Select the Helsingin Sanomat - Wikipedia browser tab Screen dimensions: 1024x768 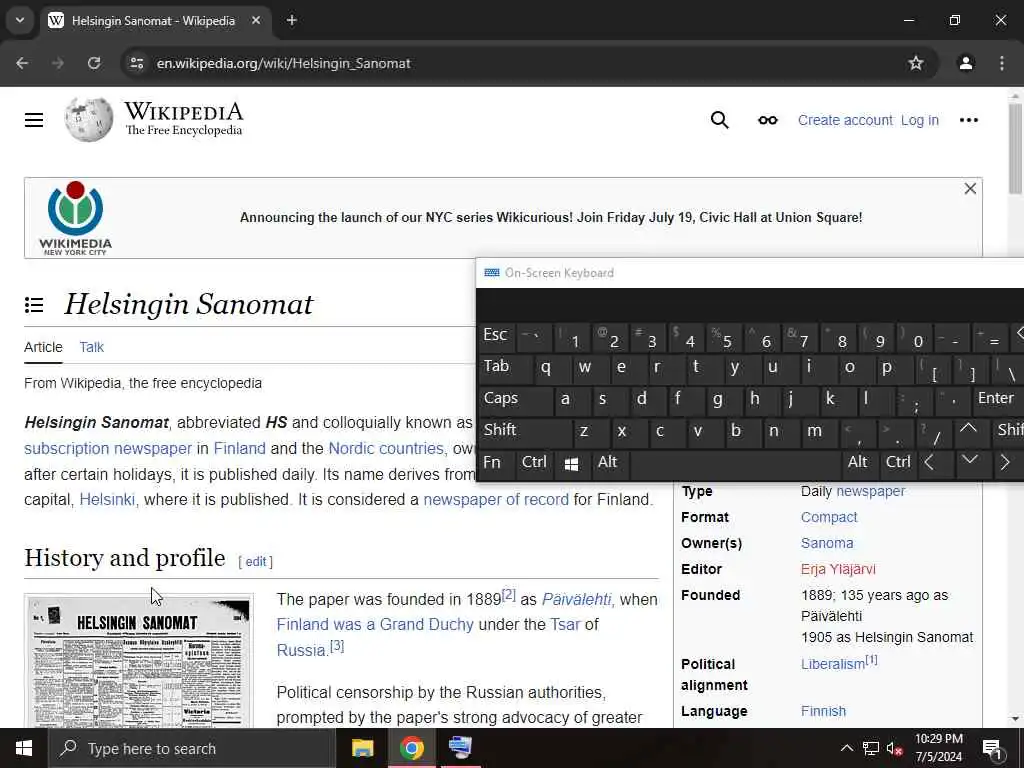(153, 21)
